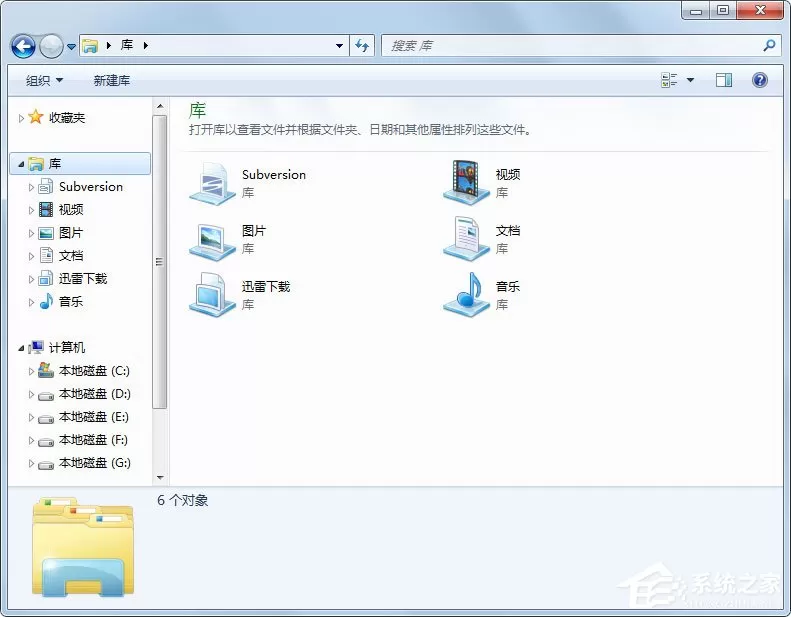Click the navigation pane scrollbar down arrow

(160, 477)
